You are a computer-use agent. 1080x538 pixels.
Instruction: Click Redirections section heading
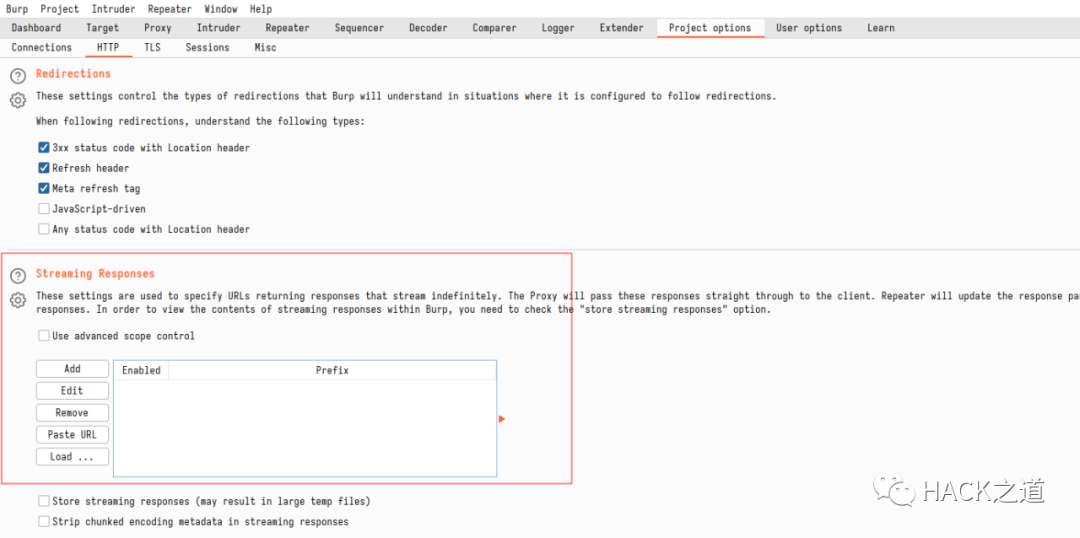[73, 74]
